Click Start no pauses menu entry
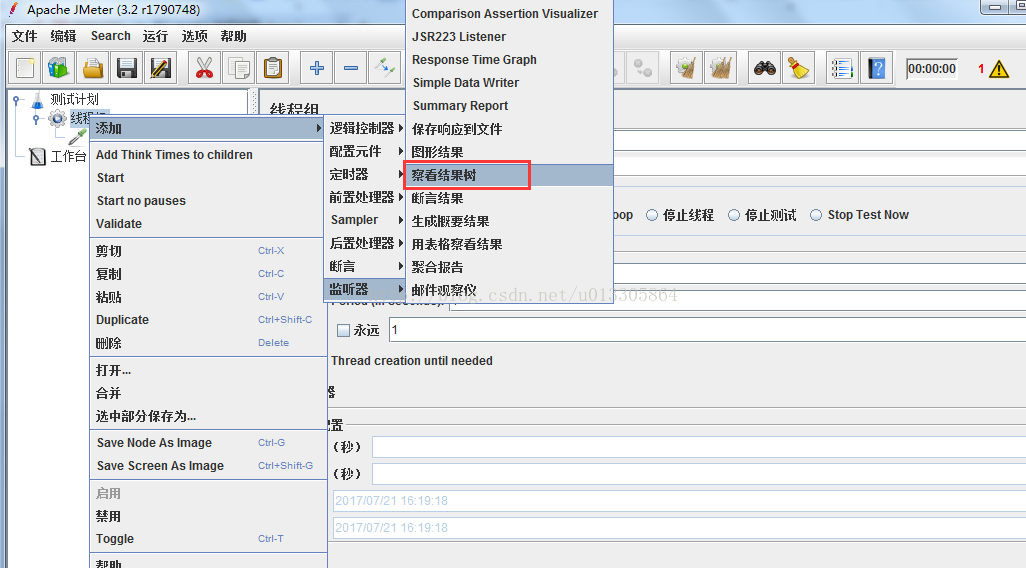Viewport: 1026px width, 568px height. tap(207, 200)
